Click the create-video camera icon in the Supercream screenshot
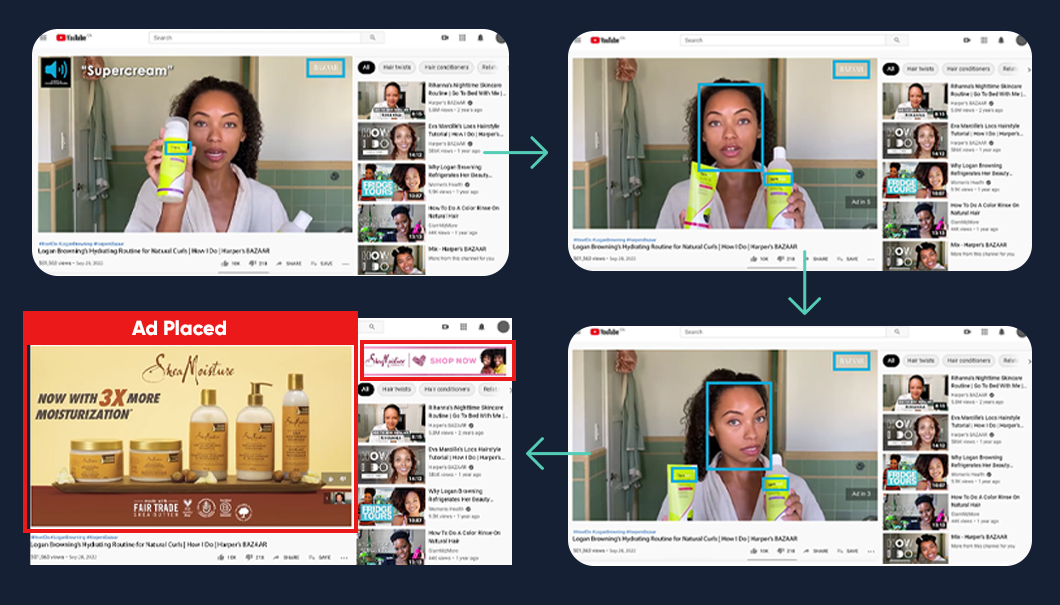Viewport: 1060px width, 605px height. (x=445, y=38)
